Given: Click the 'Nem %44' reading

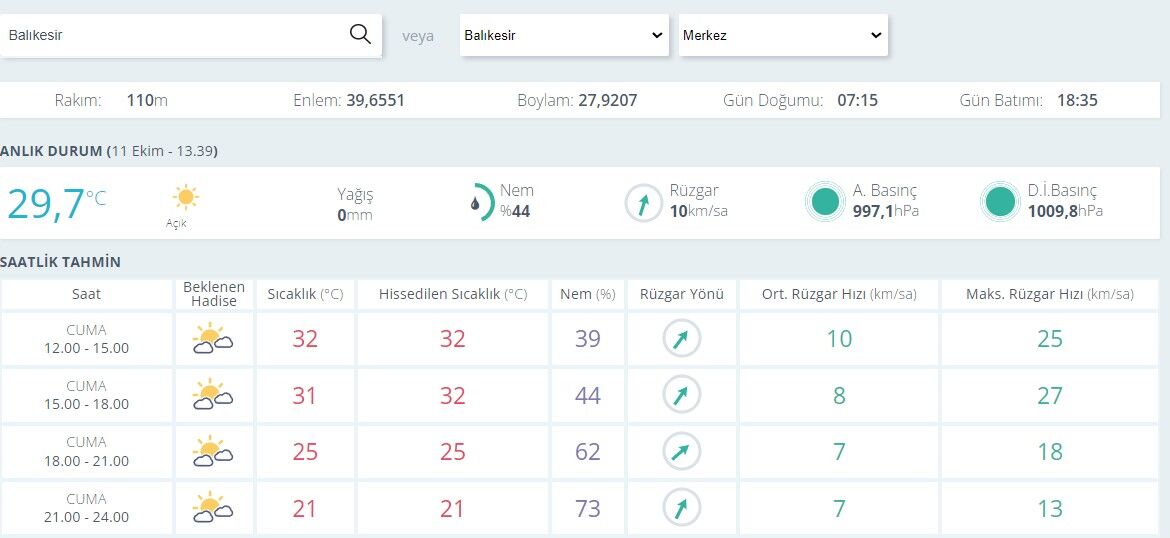Looking at the screenshot, I should click(516, 201).
